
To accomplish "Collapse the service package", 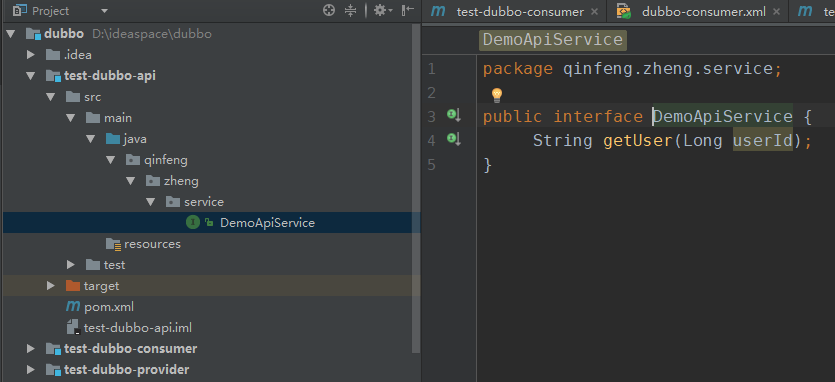I will pyautogui.click(x=151, y=202).
